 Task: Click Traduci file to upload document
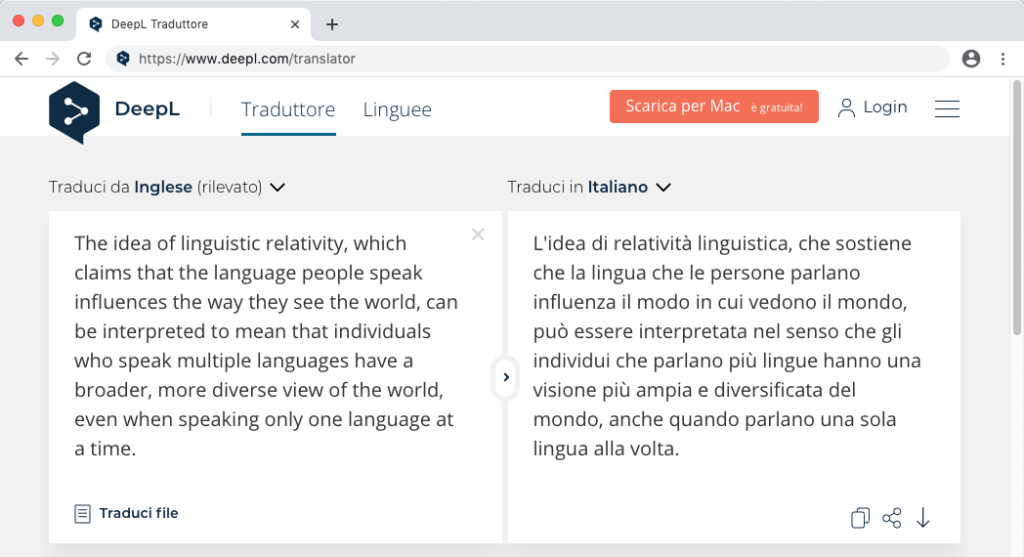click(126, 513)
